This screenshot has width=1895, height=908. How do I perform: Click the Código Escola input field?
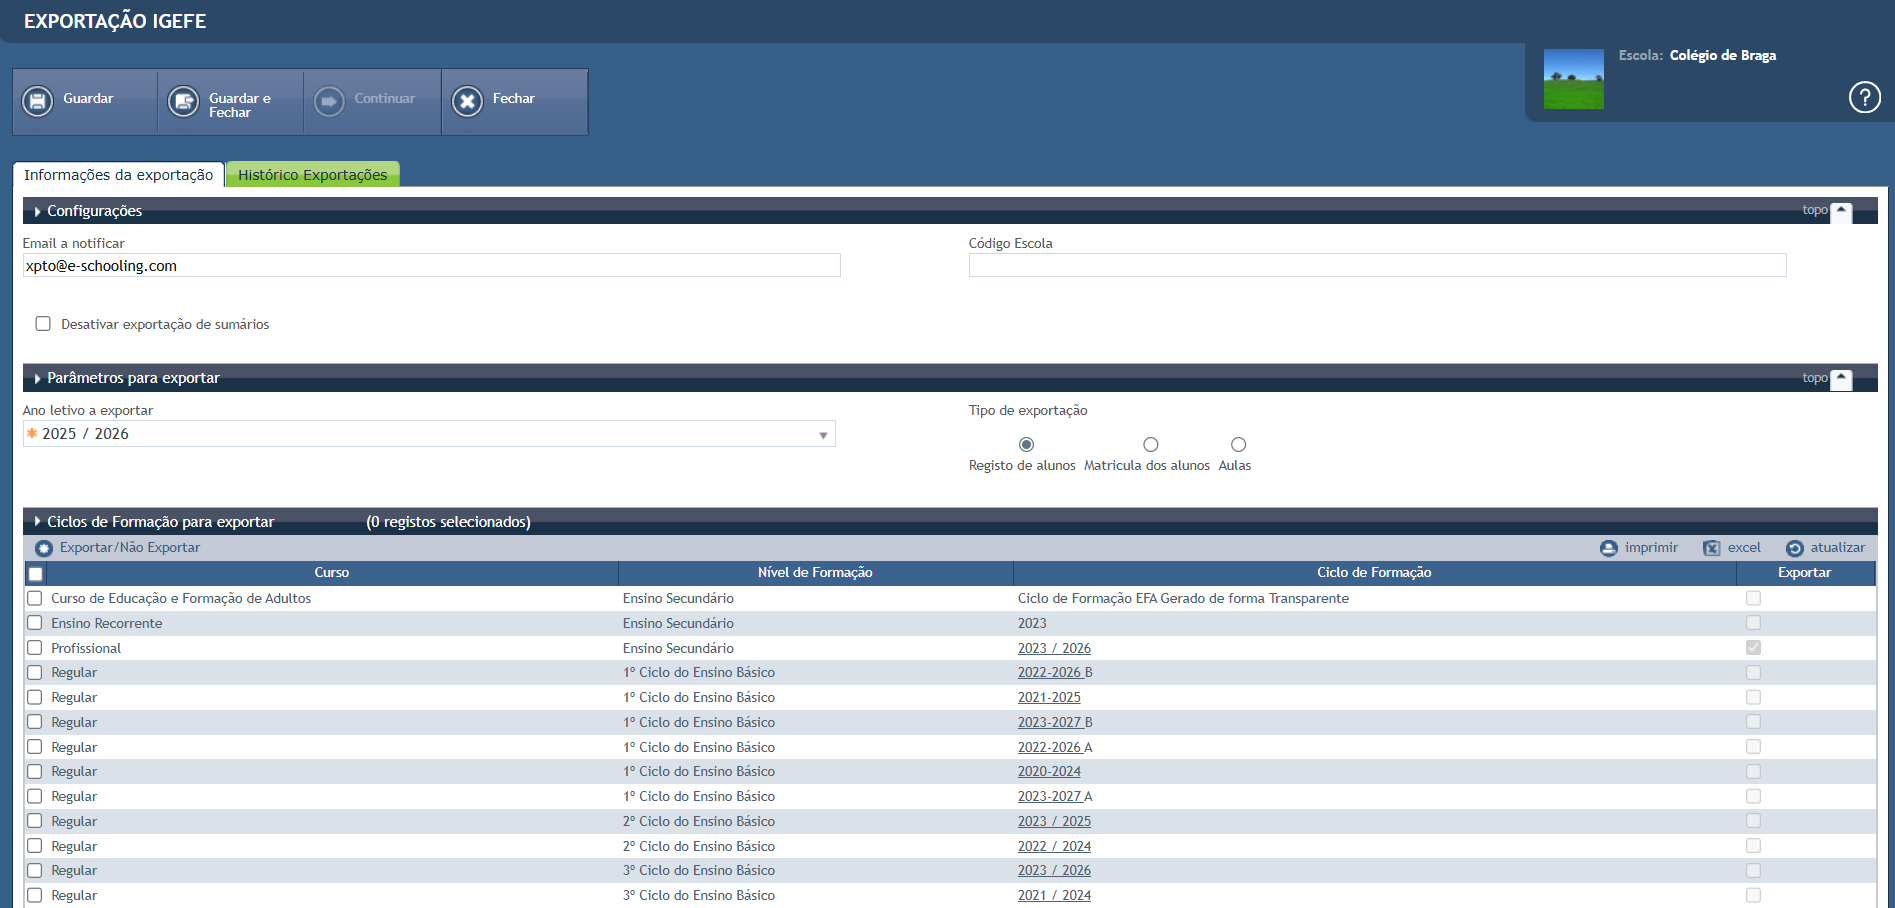click(x=1377, y=265)
